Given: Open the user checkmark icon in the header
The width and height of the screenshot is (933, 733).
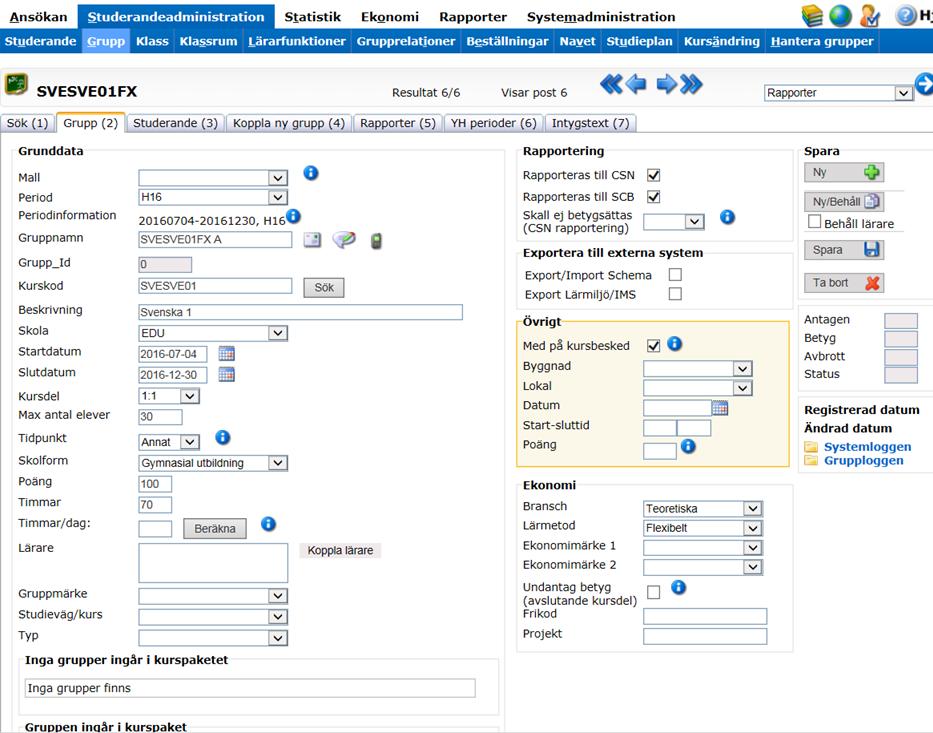Looking at the screenshot, I should point(870,16).
